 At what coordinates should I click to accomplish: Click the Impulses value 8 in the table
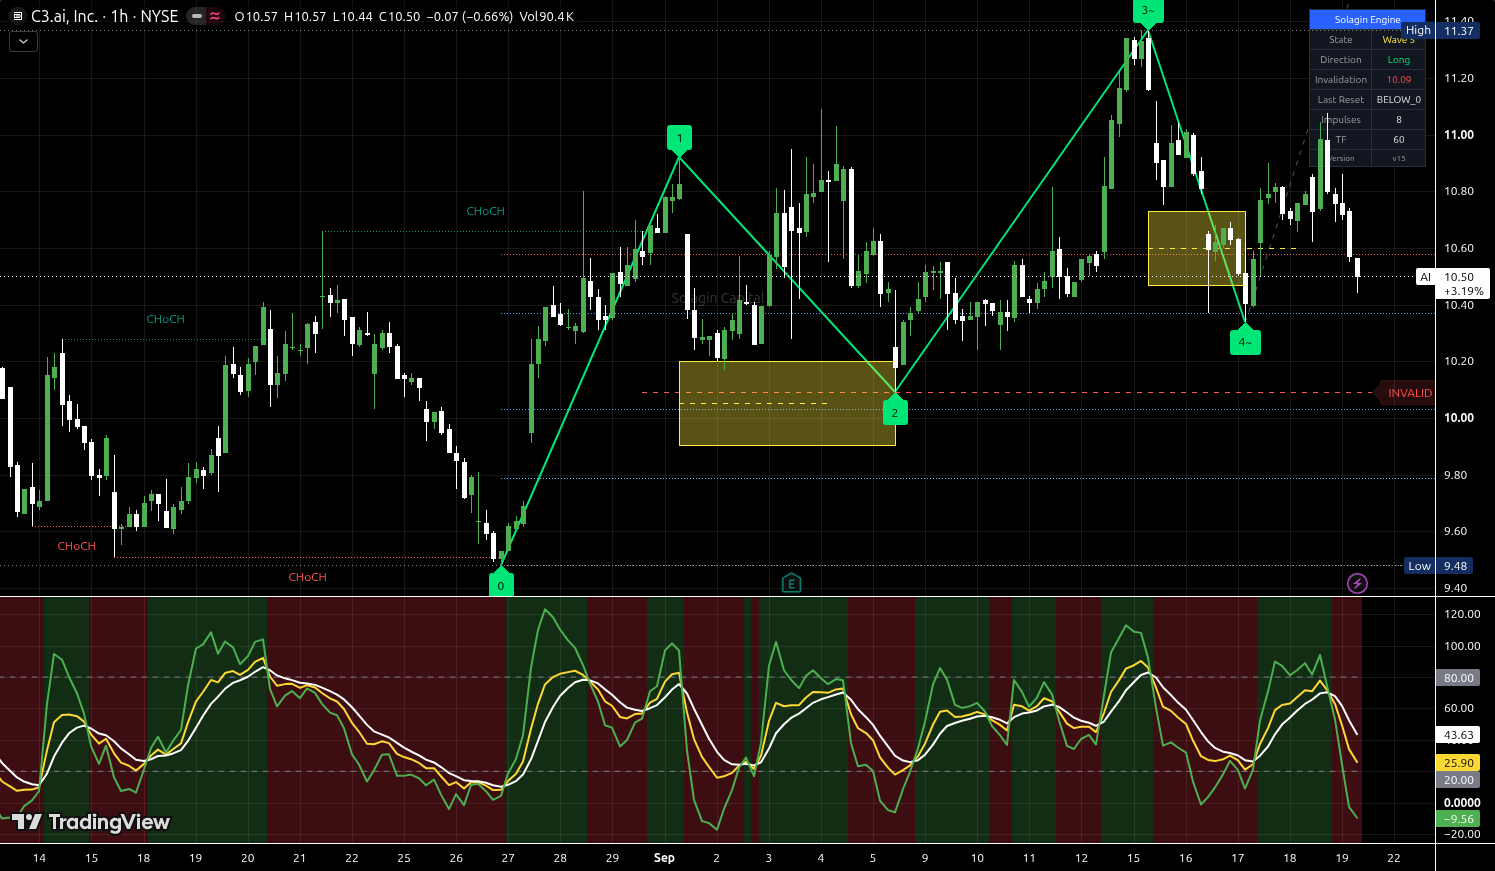pyautogui.click(x=1398, y=120)
